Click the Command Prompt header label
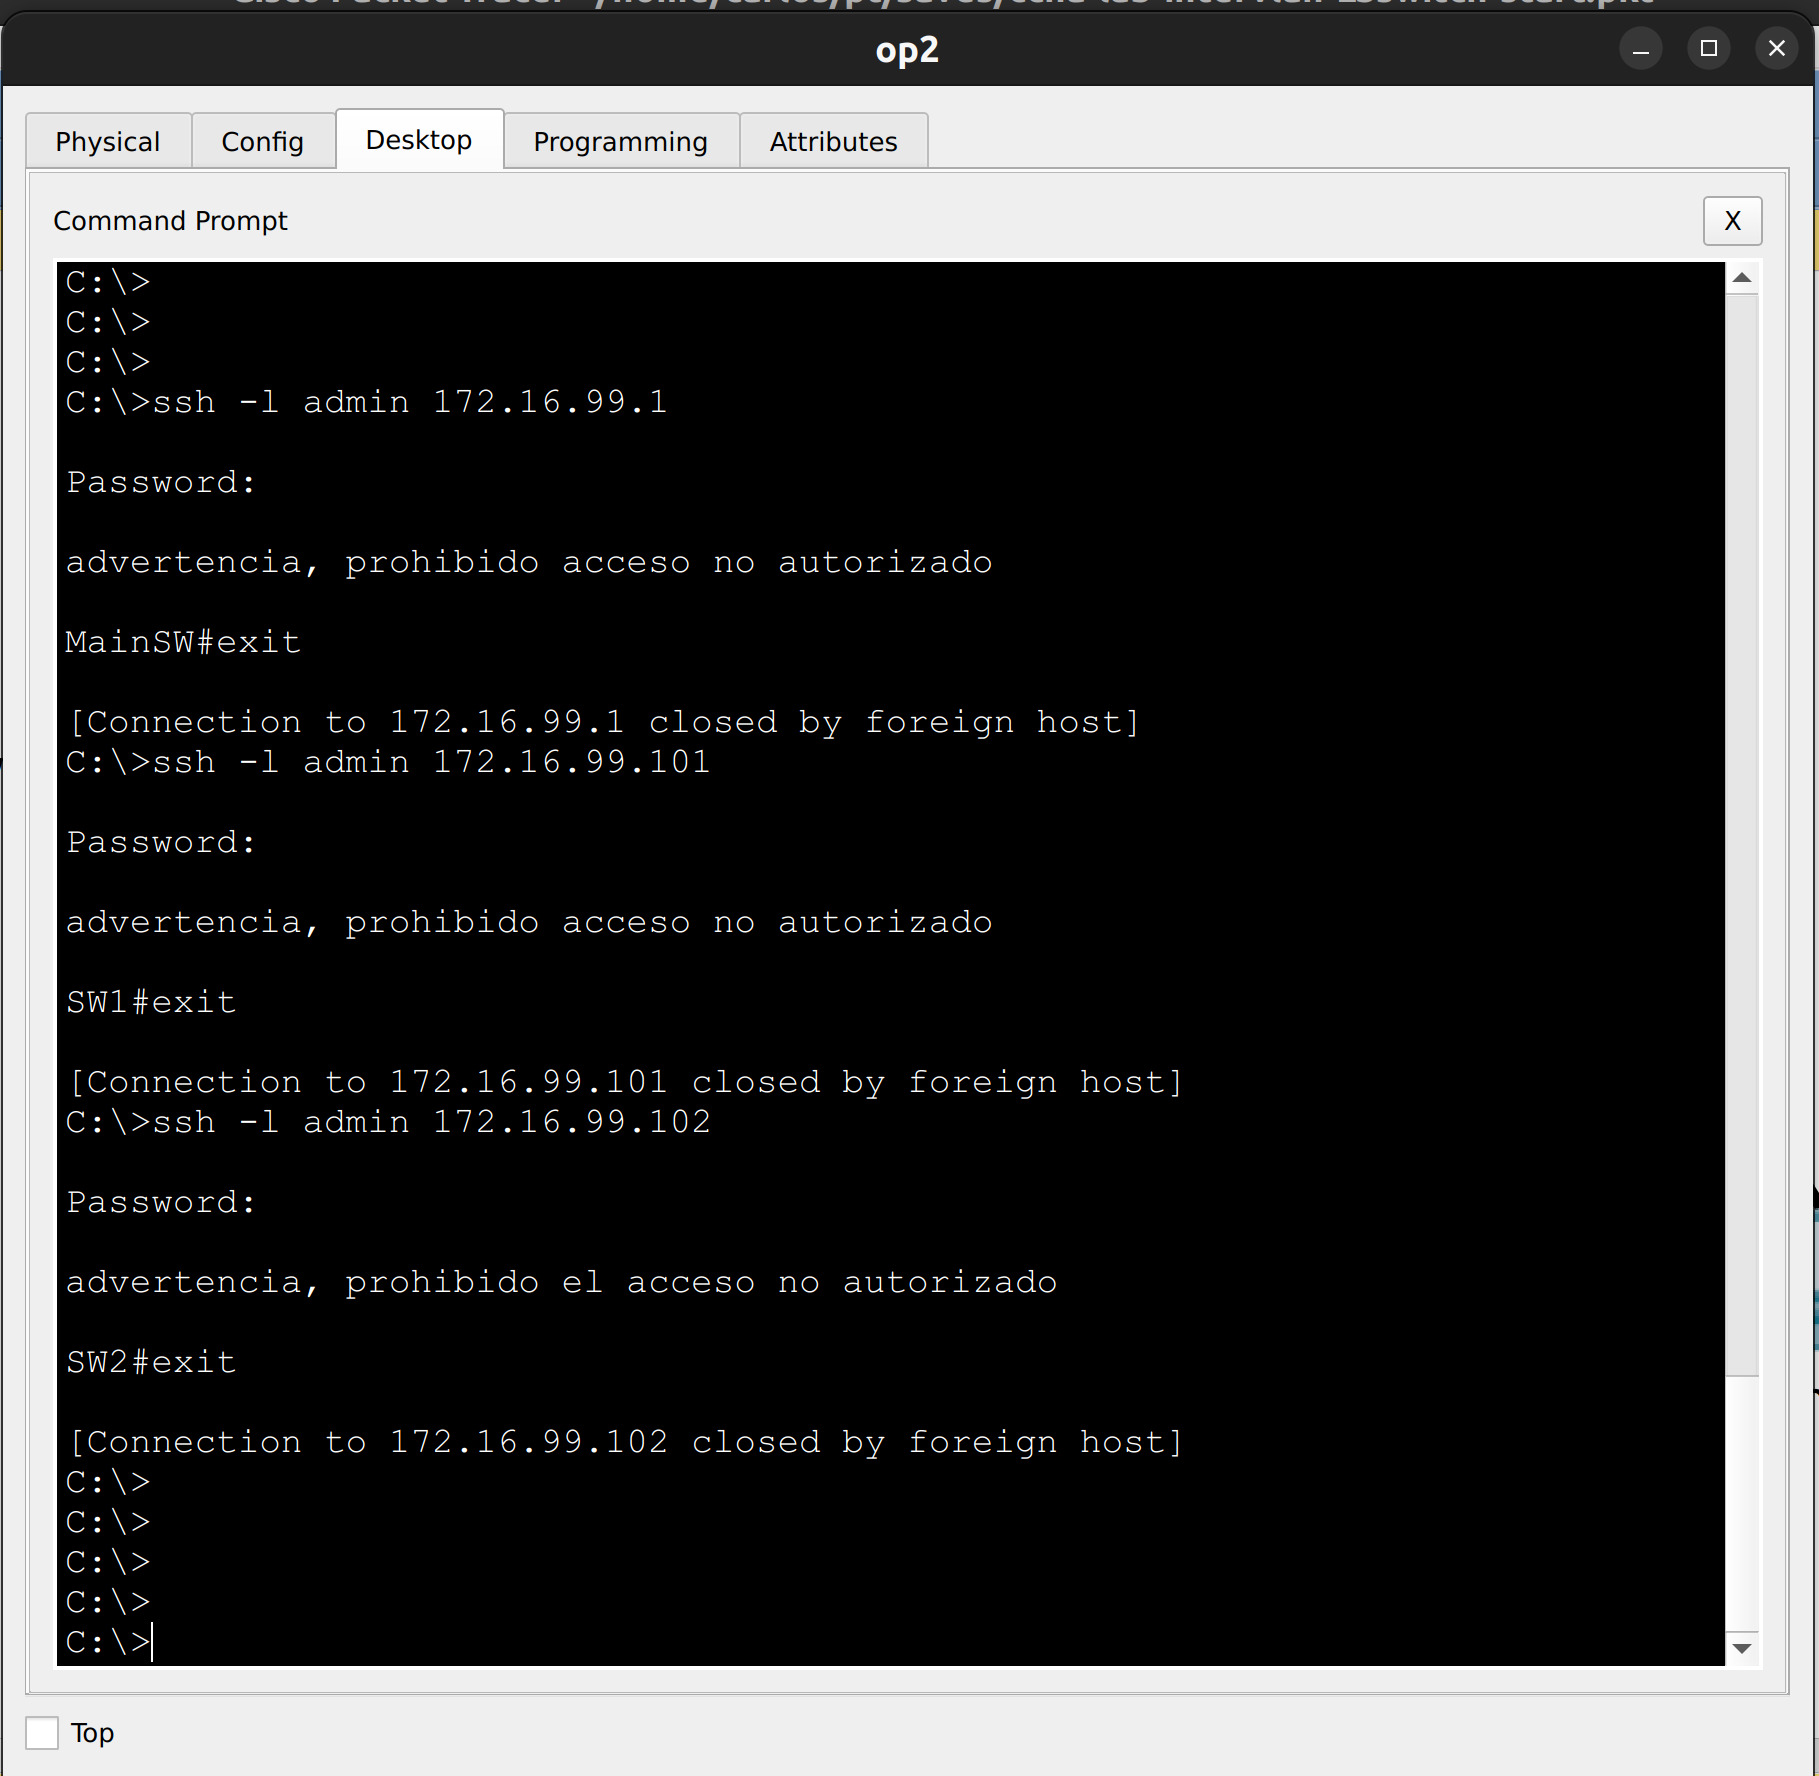Image resolution: width=1819 pixels, height=1776 pixels. pyautogui.click(x=170, y=220)
